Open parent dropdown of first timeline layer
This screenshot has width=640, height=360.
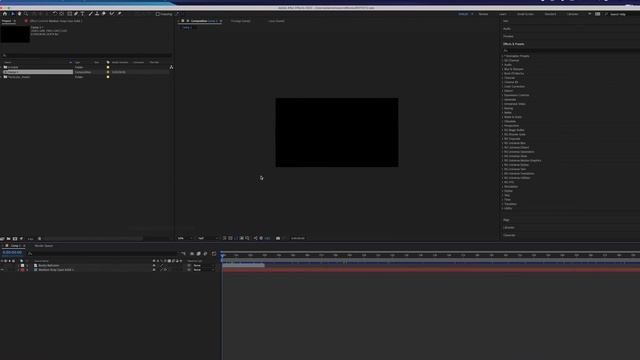click(203, 265)
